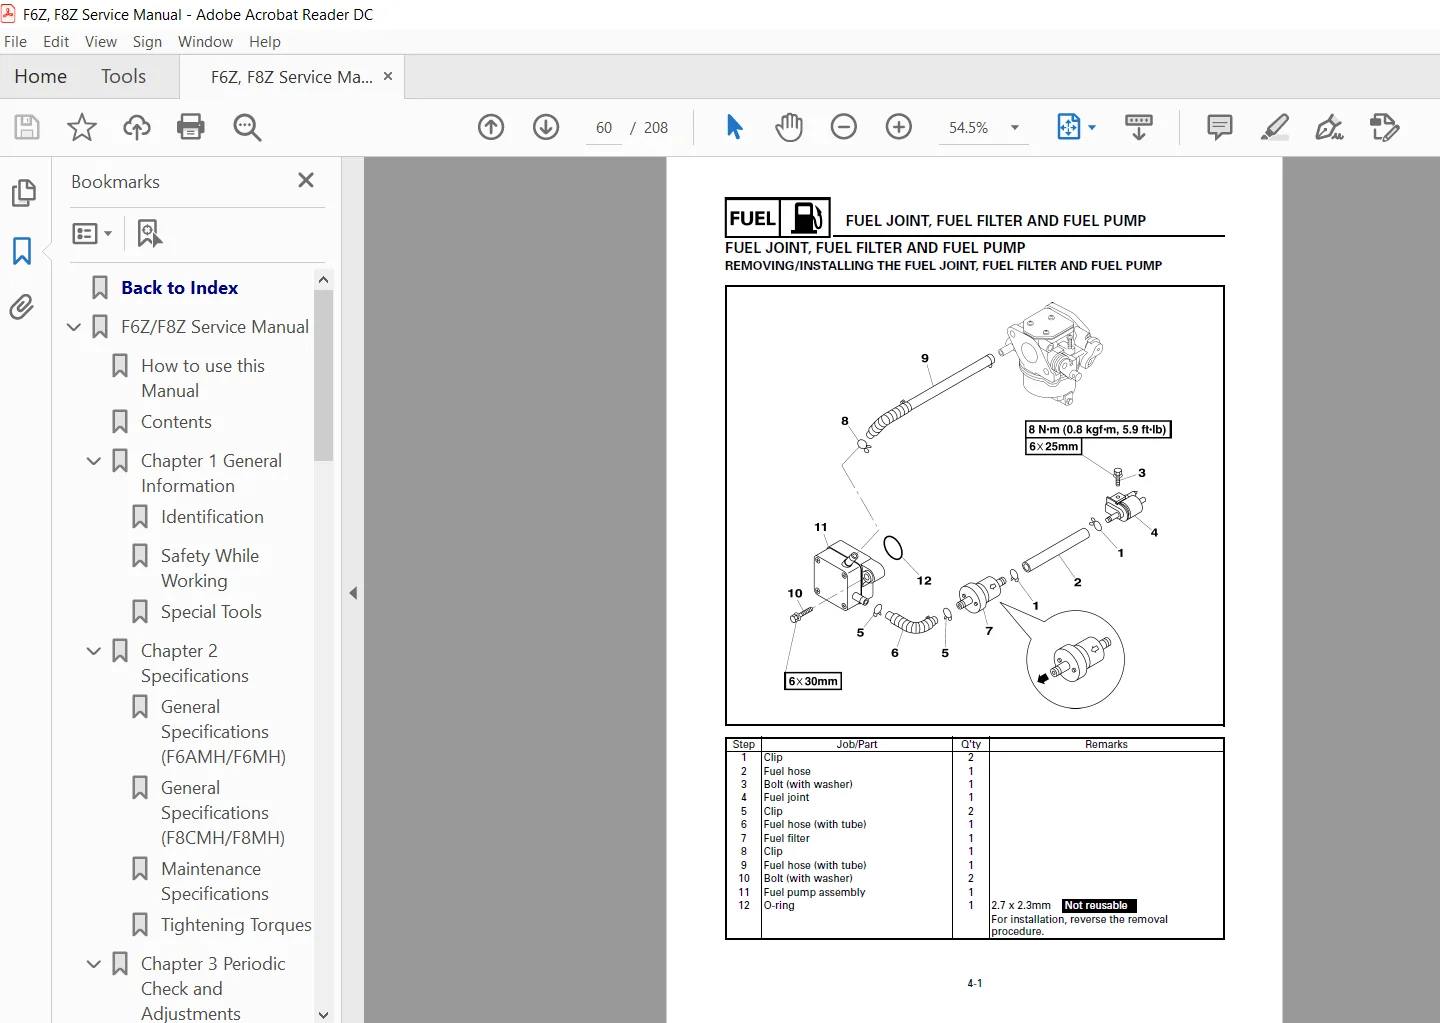The width and height of the screenshot is (1440, 1023).
Task: Zoom in with plus icon
Action: (x=899, y=127)
